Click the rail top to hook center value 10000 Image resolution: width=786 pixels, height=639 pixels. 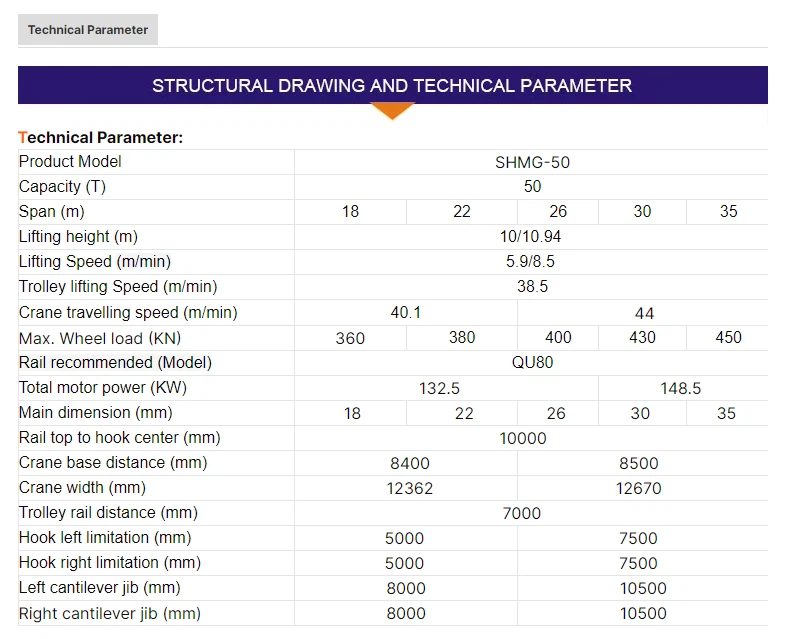point(522,438)
